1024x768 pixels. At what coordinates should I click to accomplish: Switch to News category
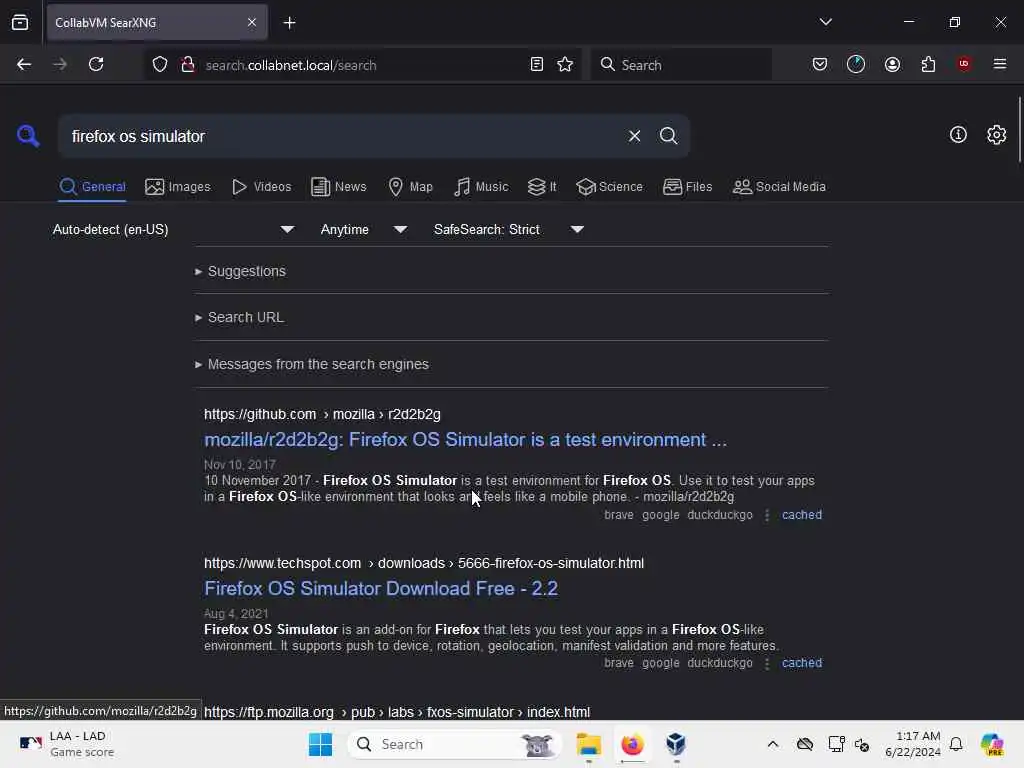tap(338, 187)
